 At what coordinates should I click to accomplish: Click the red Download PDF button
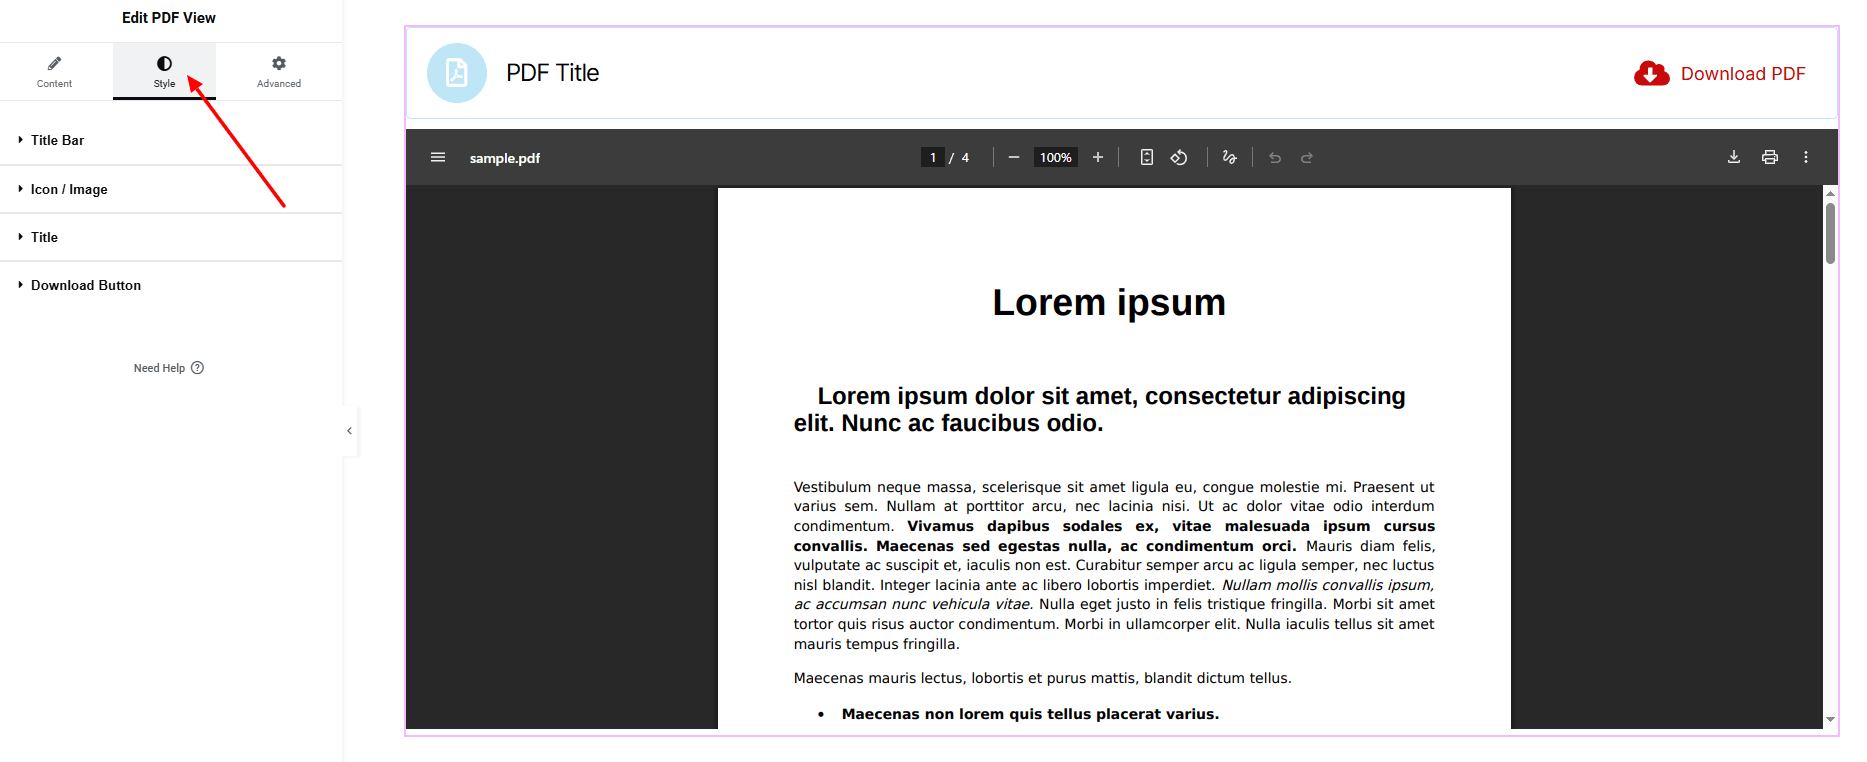[1720, 74]
